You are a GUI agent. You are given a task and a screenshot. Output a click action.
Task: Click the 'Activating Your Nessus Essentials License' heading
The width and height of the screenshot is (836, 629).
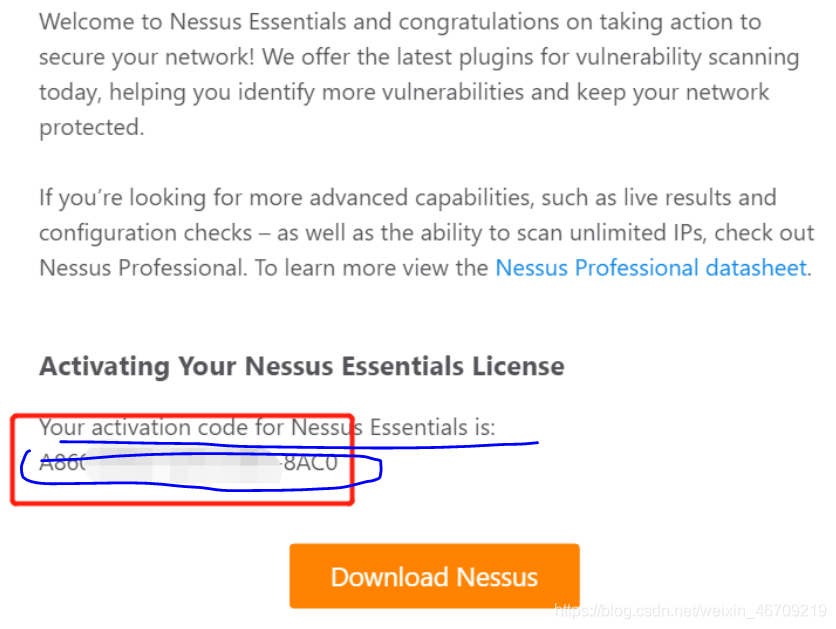pos(302,366)
